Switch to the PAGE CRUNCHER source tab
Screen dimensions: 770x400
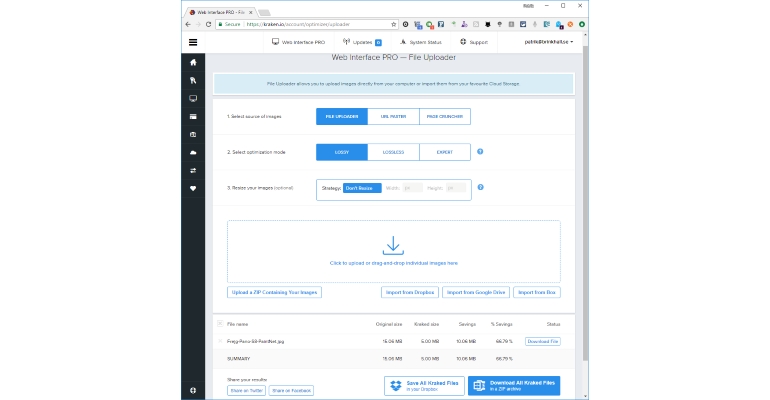[445, 116]
